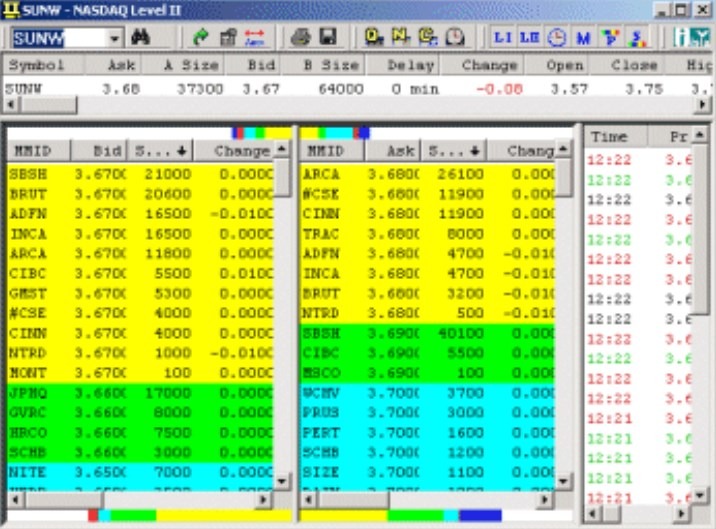Viewport: 716px width, 529px height.
Task: Click the yellow N toolbar icon
Action: [400, 37]
